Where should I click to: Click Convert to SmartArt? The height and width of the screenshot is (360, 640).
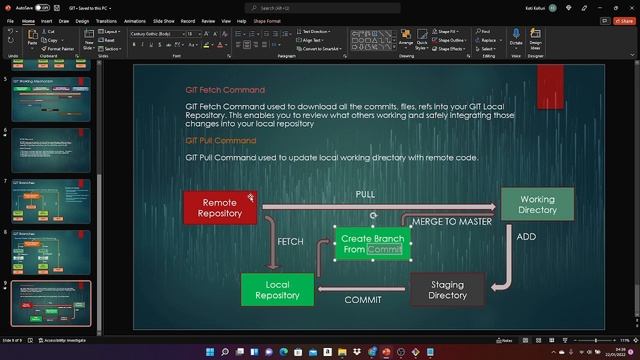pos(319,49)
